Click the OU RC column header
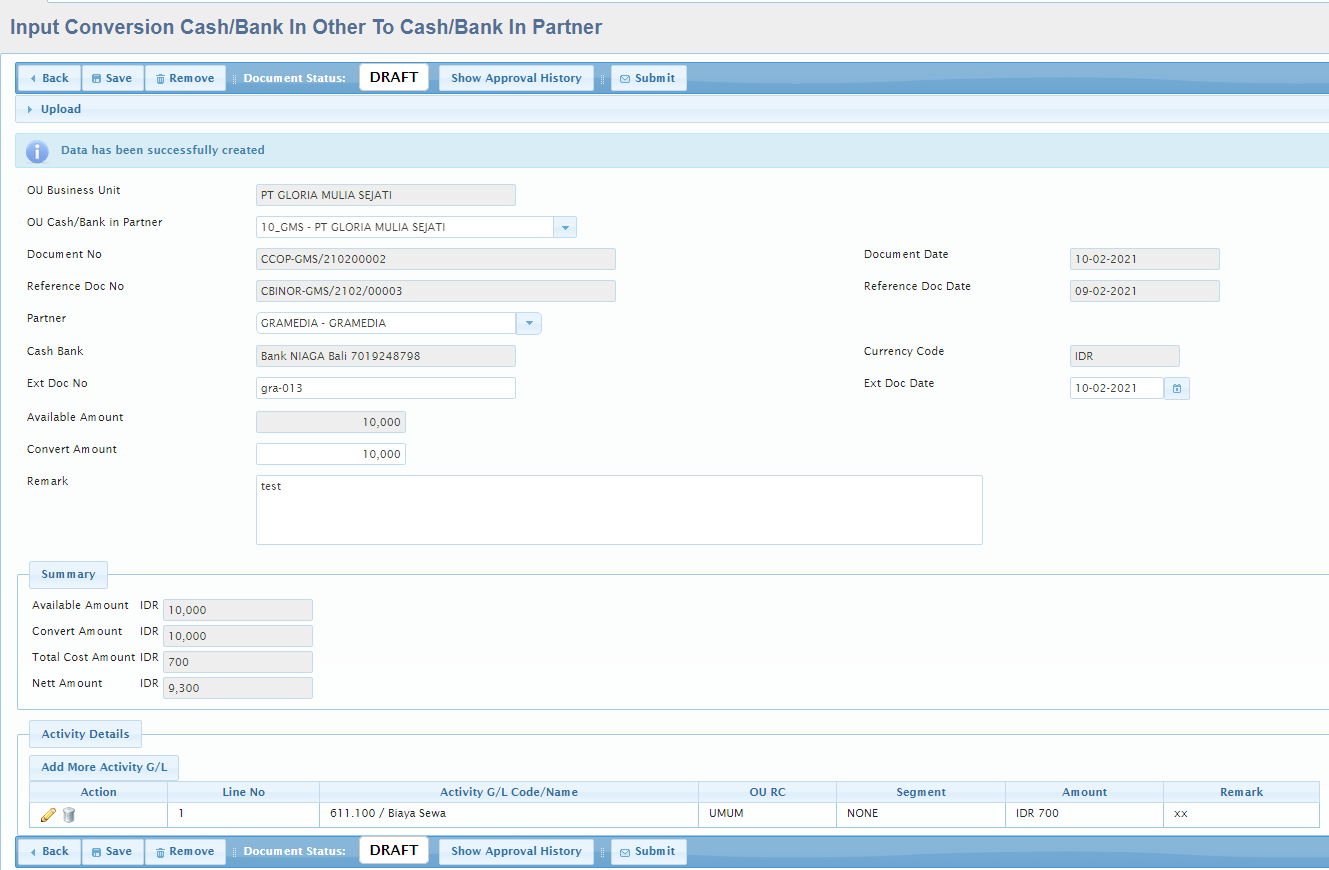This screenshot has width=1329, height=870. click(767, 792)
